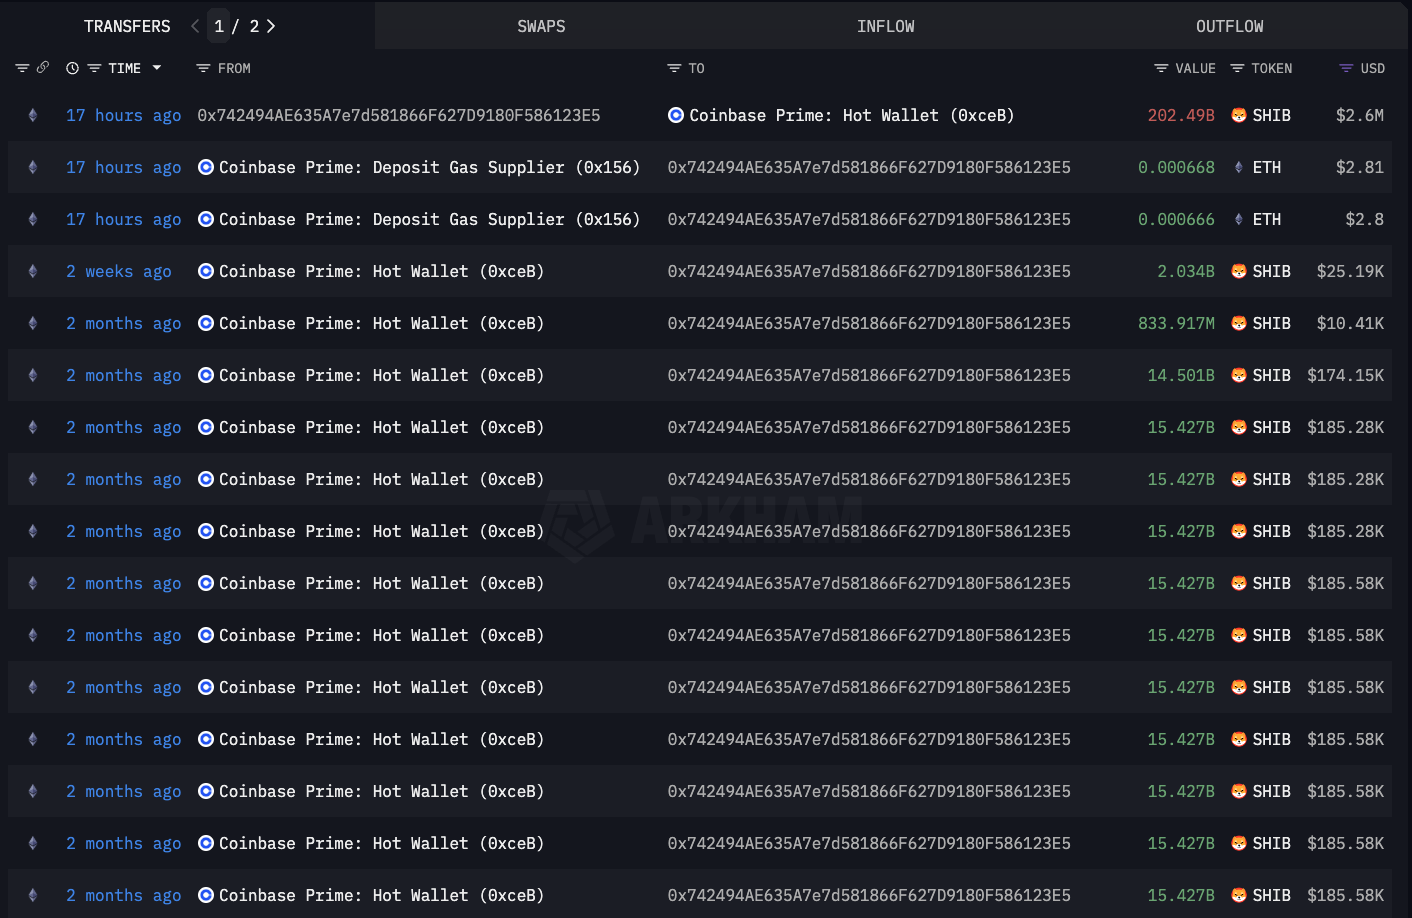Open the recipient address in the 2.034B row

click(869, 271)
